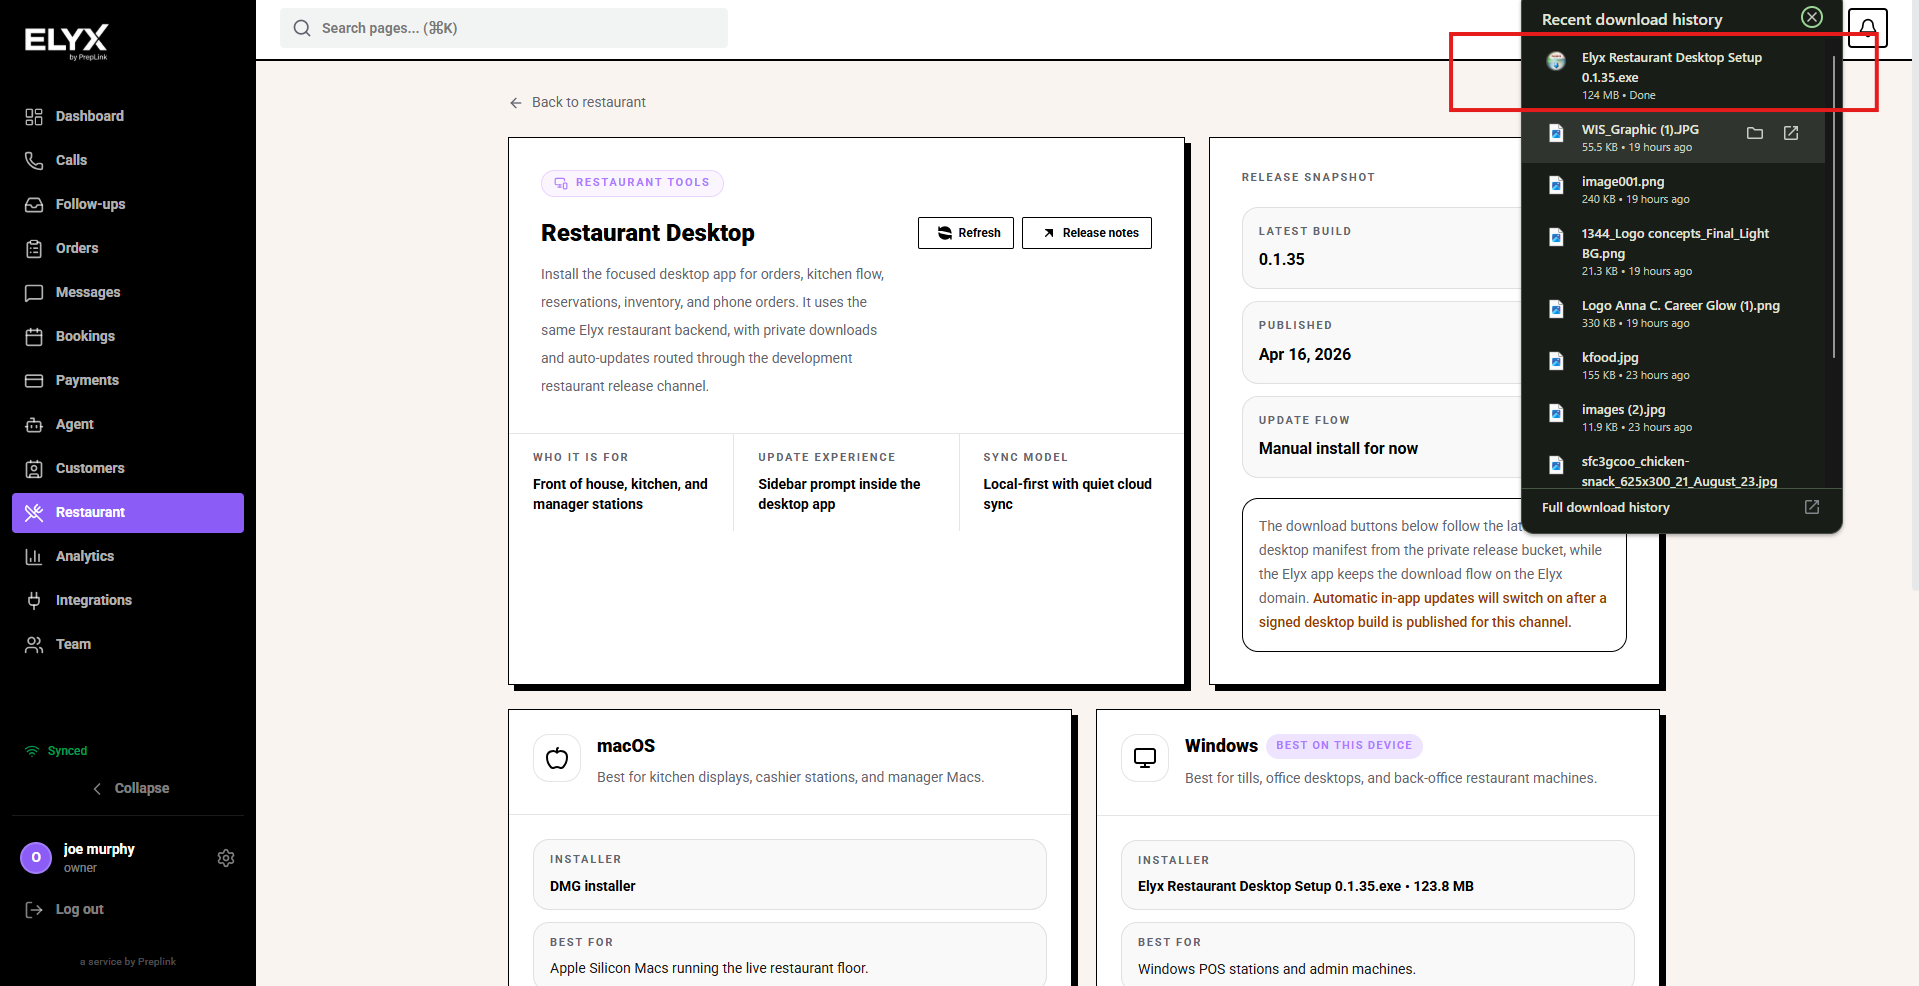Image resolution: width=1919 pixels, height=986 pixels.
Task: Select the Windows installer exe card
Action: [x=1378, y=874]
